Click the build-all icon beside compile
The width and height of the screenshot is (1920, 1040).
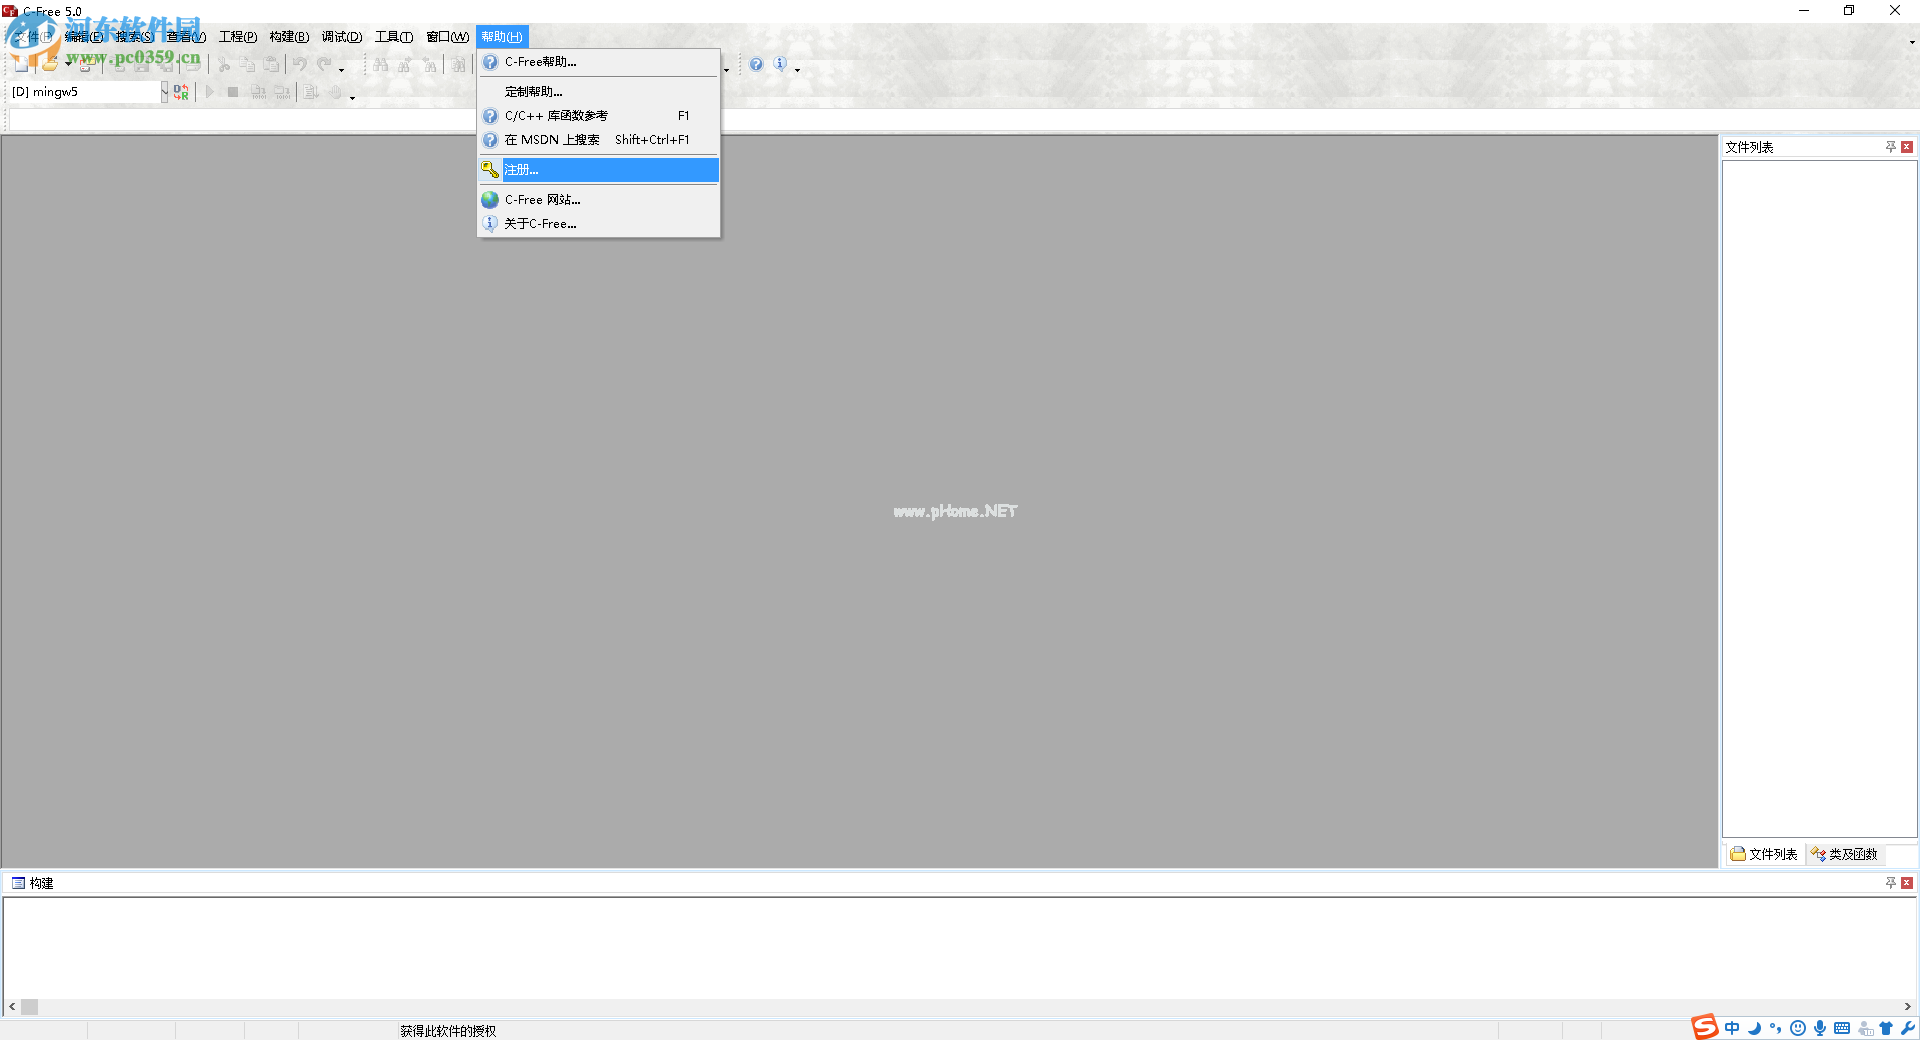point(283,92)
